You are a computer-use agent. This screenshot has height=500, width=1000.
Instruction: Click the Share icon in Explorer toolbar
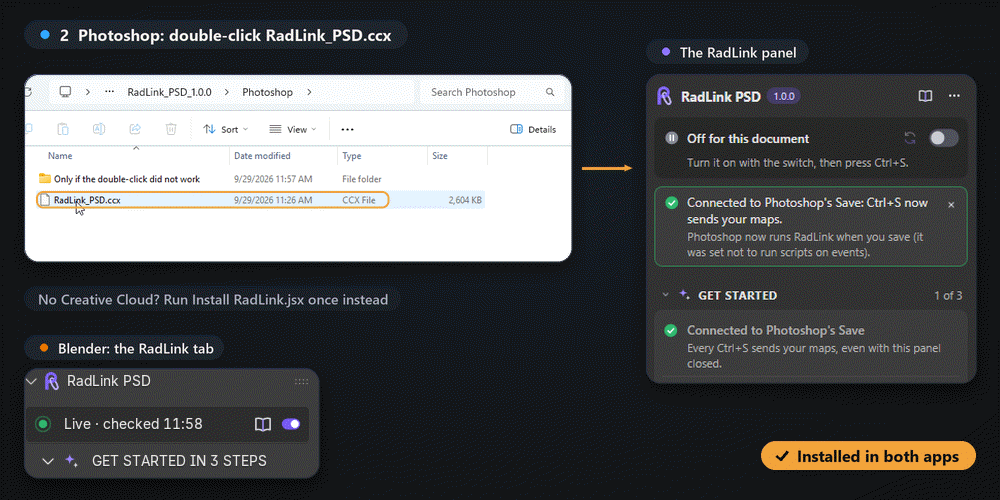point(135,129)
